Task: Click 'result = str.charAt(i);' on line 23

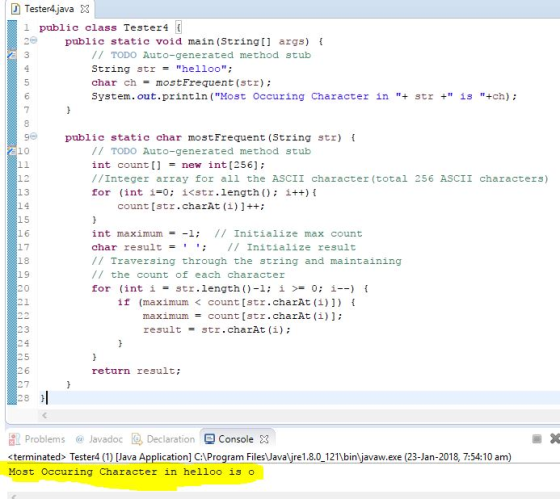Action: 217,330
